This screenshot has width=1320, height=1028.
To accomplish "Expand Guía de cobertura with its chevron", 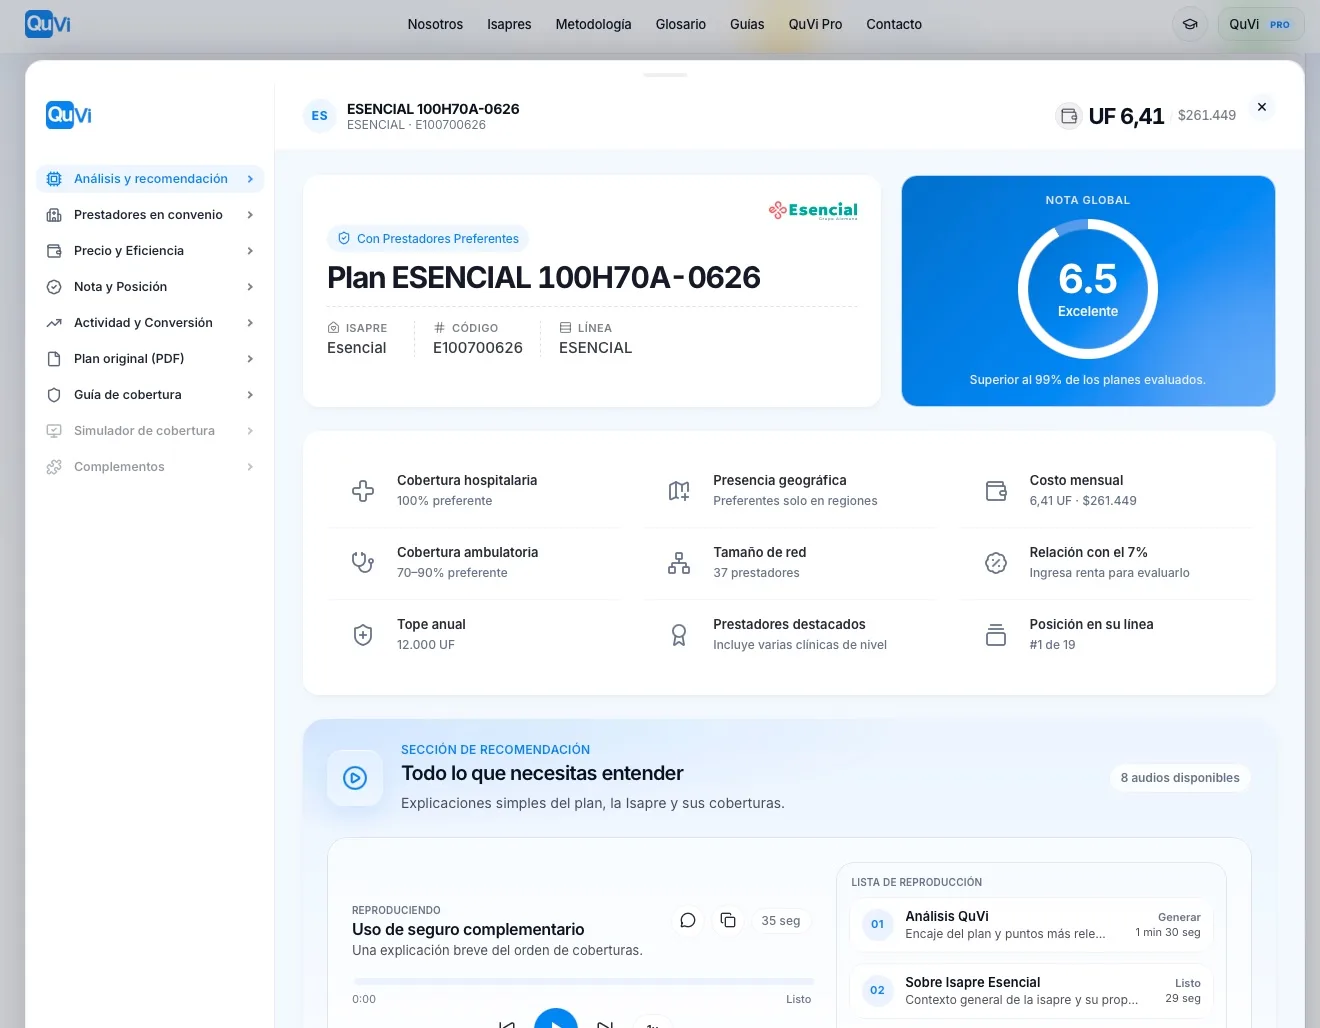I will pos(250,395).
